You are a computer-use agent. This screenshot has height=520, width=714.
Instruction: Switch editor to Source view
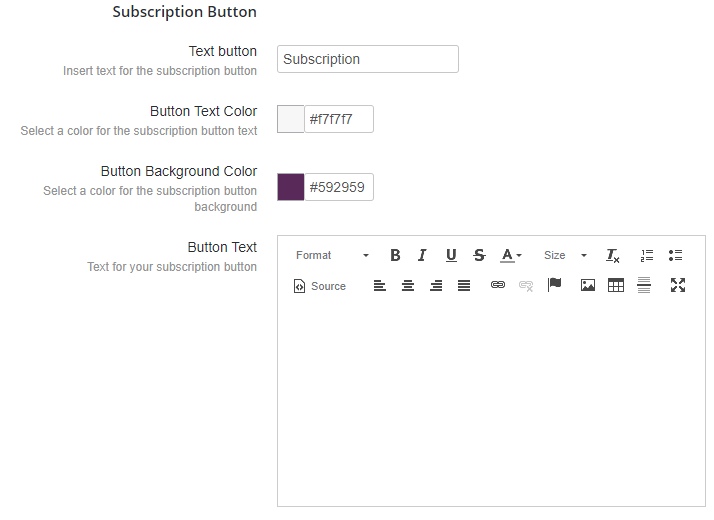(320, 286)
